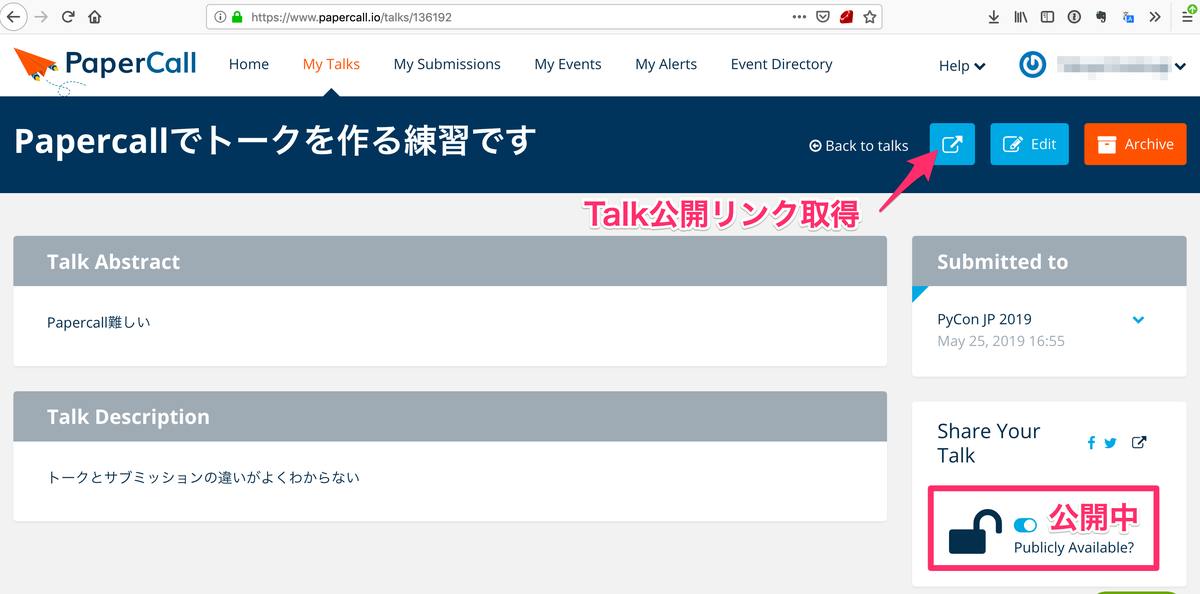Toggle the browser sidebar icon

pos(1047,17)
